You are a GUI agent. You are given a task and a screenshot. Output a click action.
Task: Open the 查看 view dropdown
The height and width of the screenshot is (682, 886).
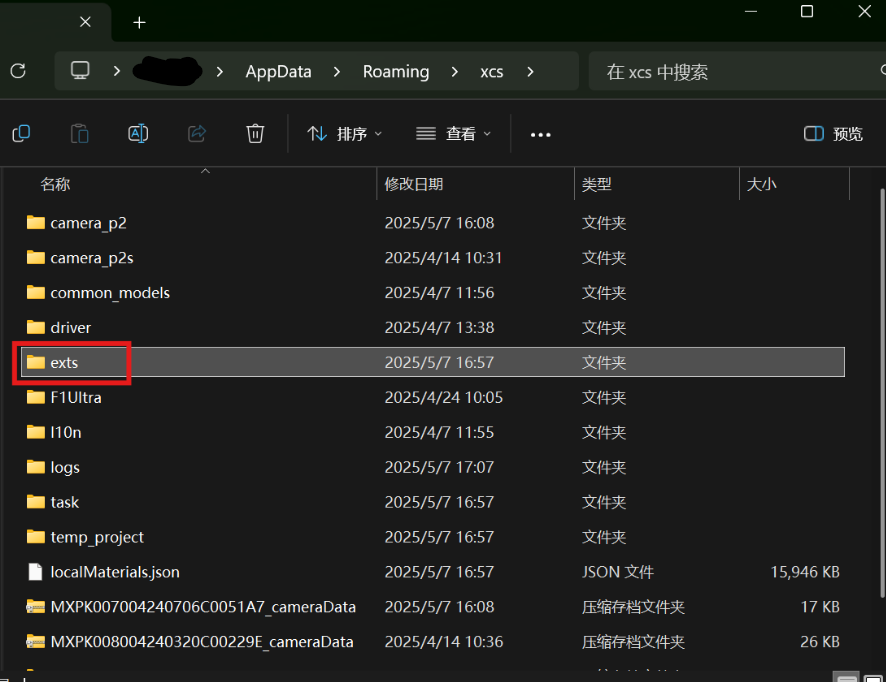tap(453, 134)
